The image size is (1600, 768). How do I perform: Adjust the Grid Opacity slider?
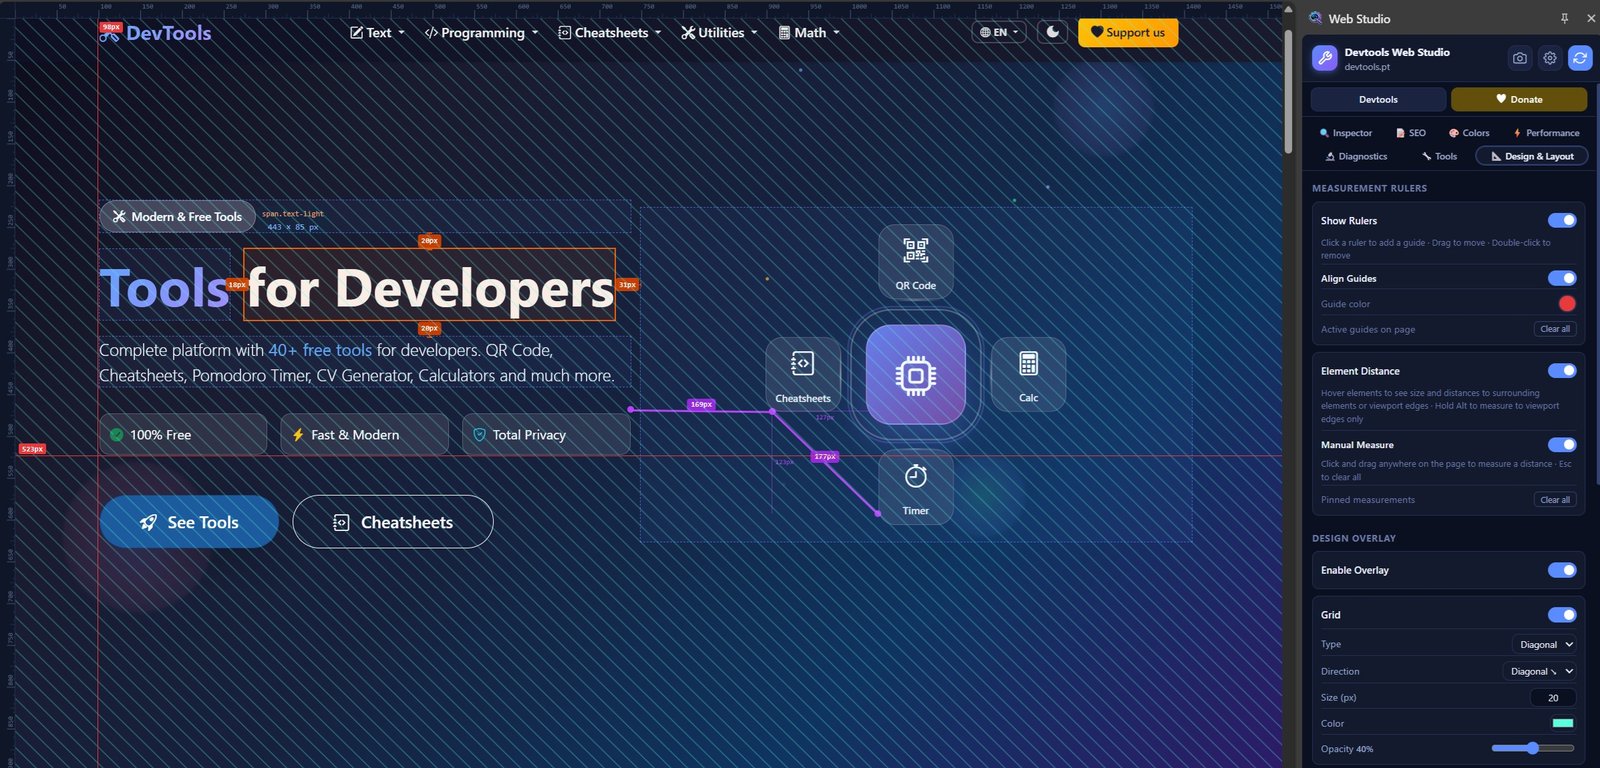click(x=1533, y=748)
